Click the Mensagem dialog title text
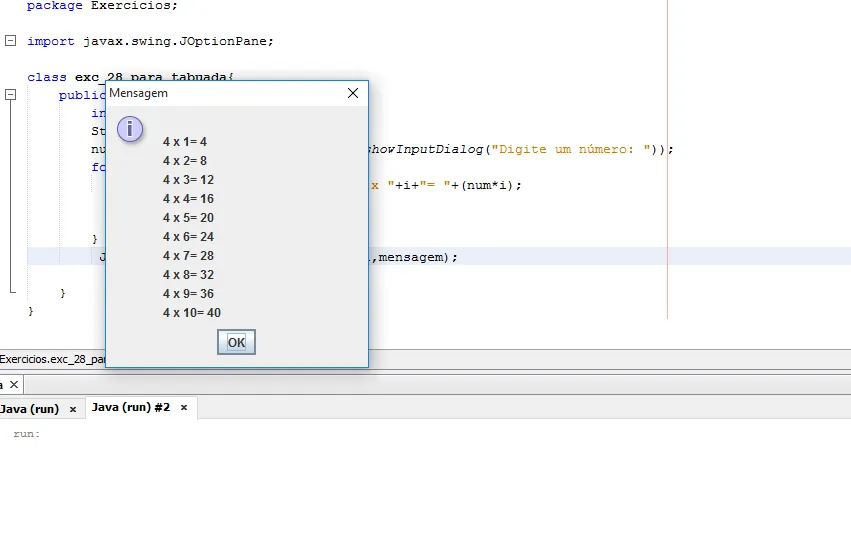This screenshot has height=560, width=851. click(138, 93)
